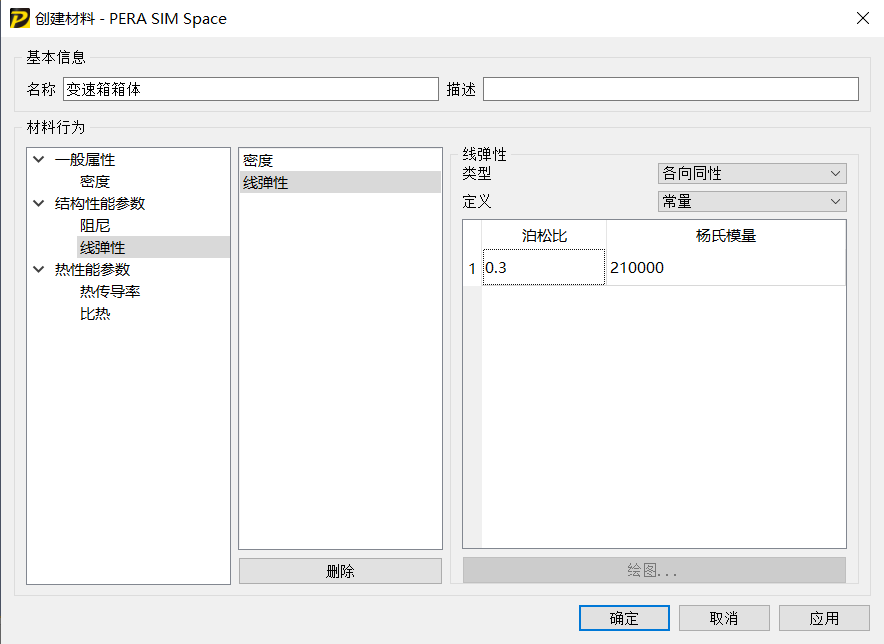Select 密度 under 一般属性
The width and height of the screenshot is (884, 644).
97,181
